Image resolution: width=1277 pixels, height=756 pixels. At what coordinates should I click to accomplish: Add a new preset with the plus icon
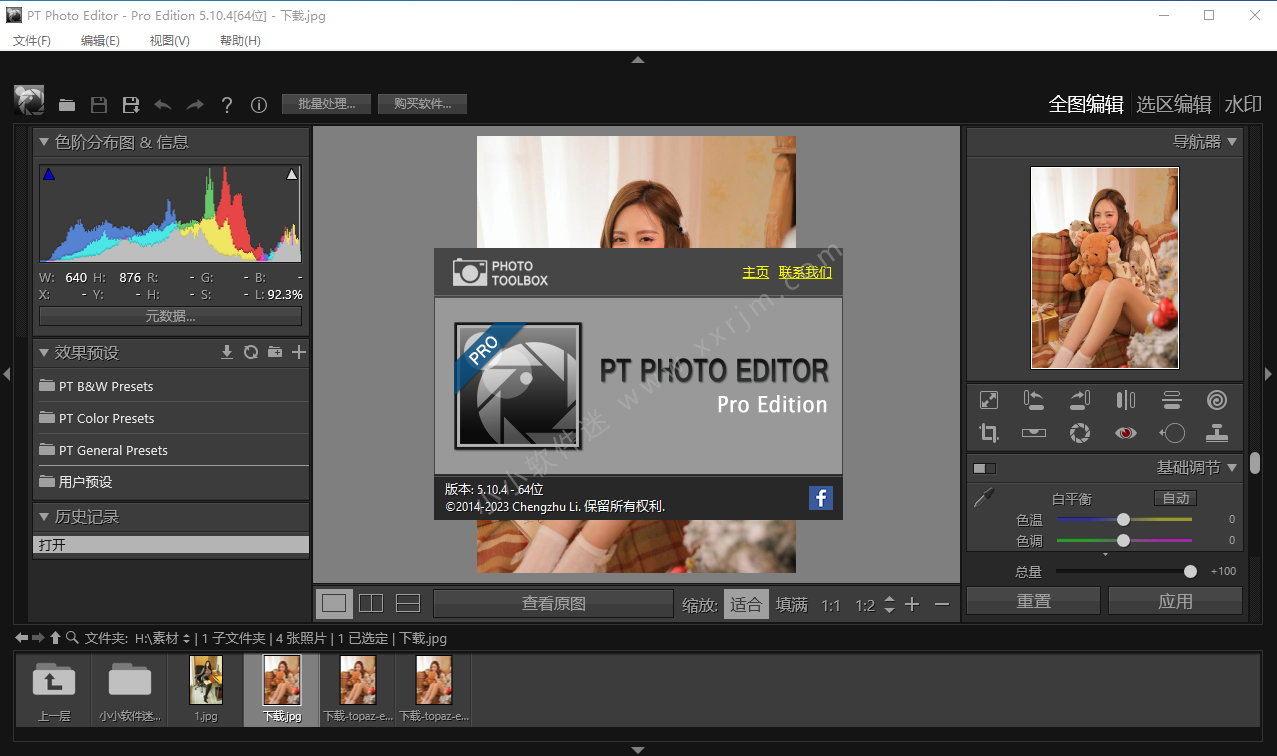pyautogui.click(x=299, y=352)
